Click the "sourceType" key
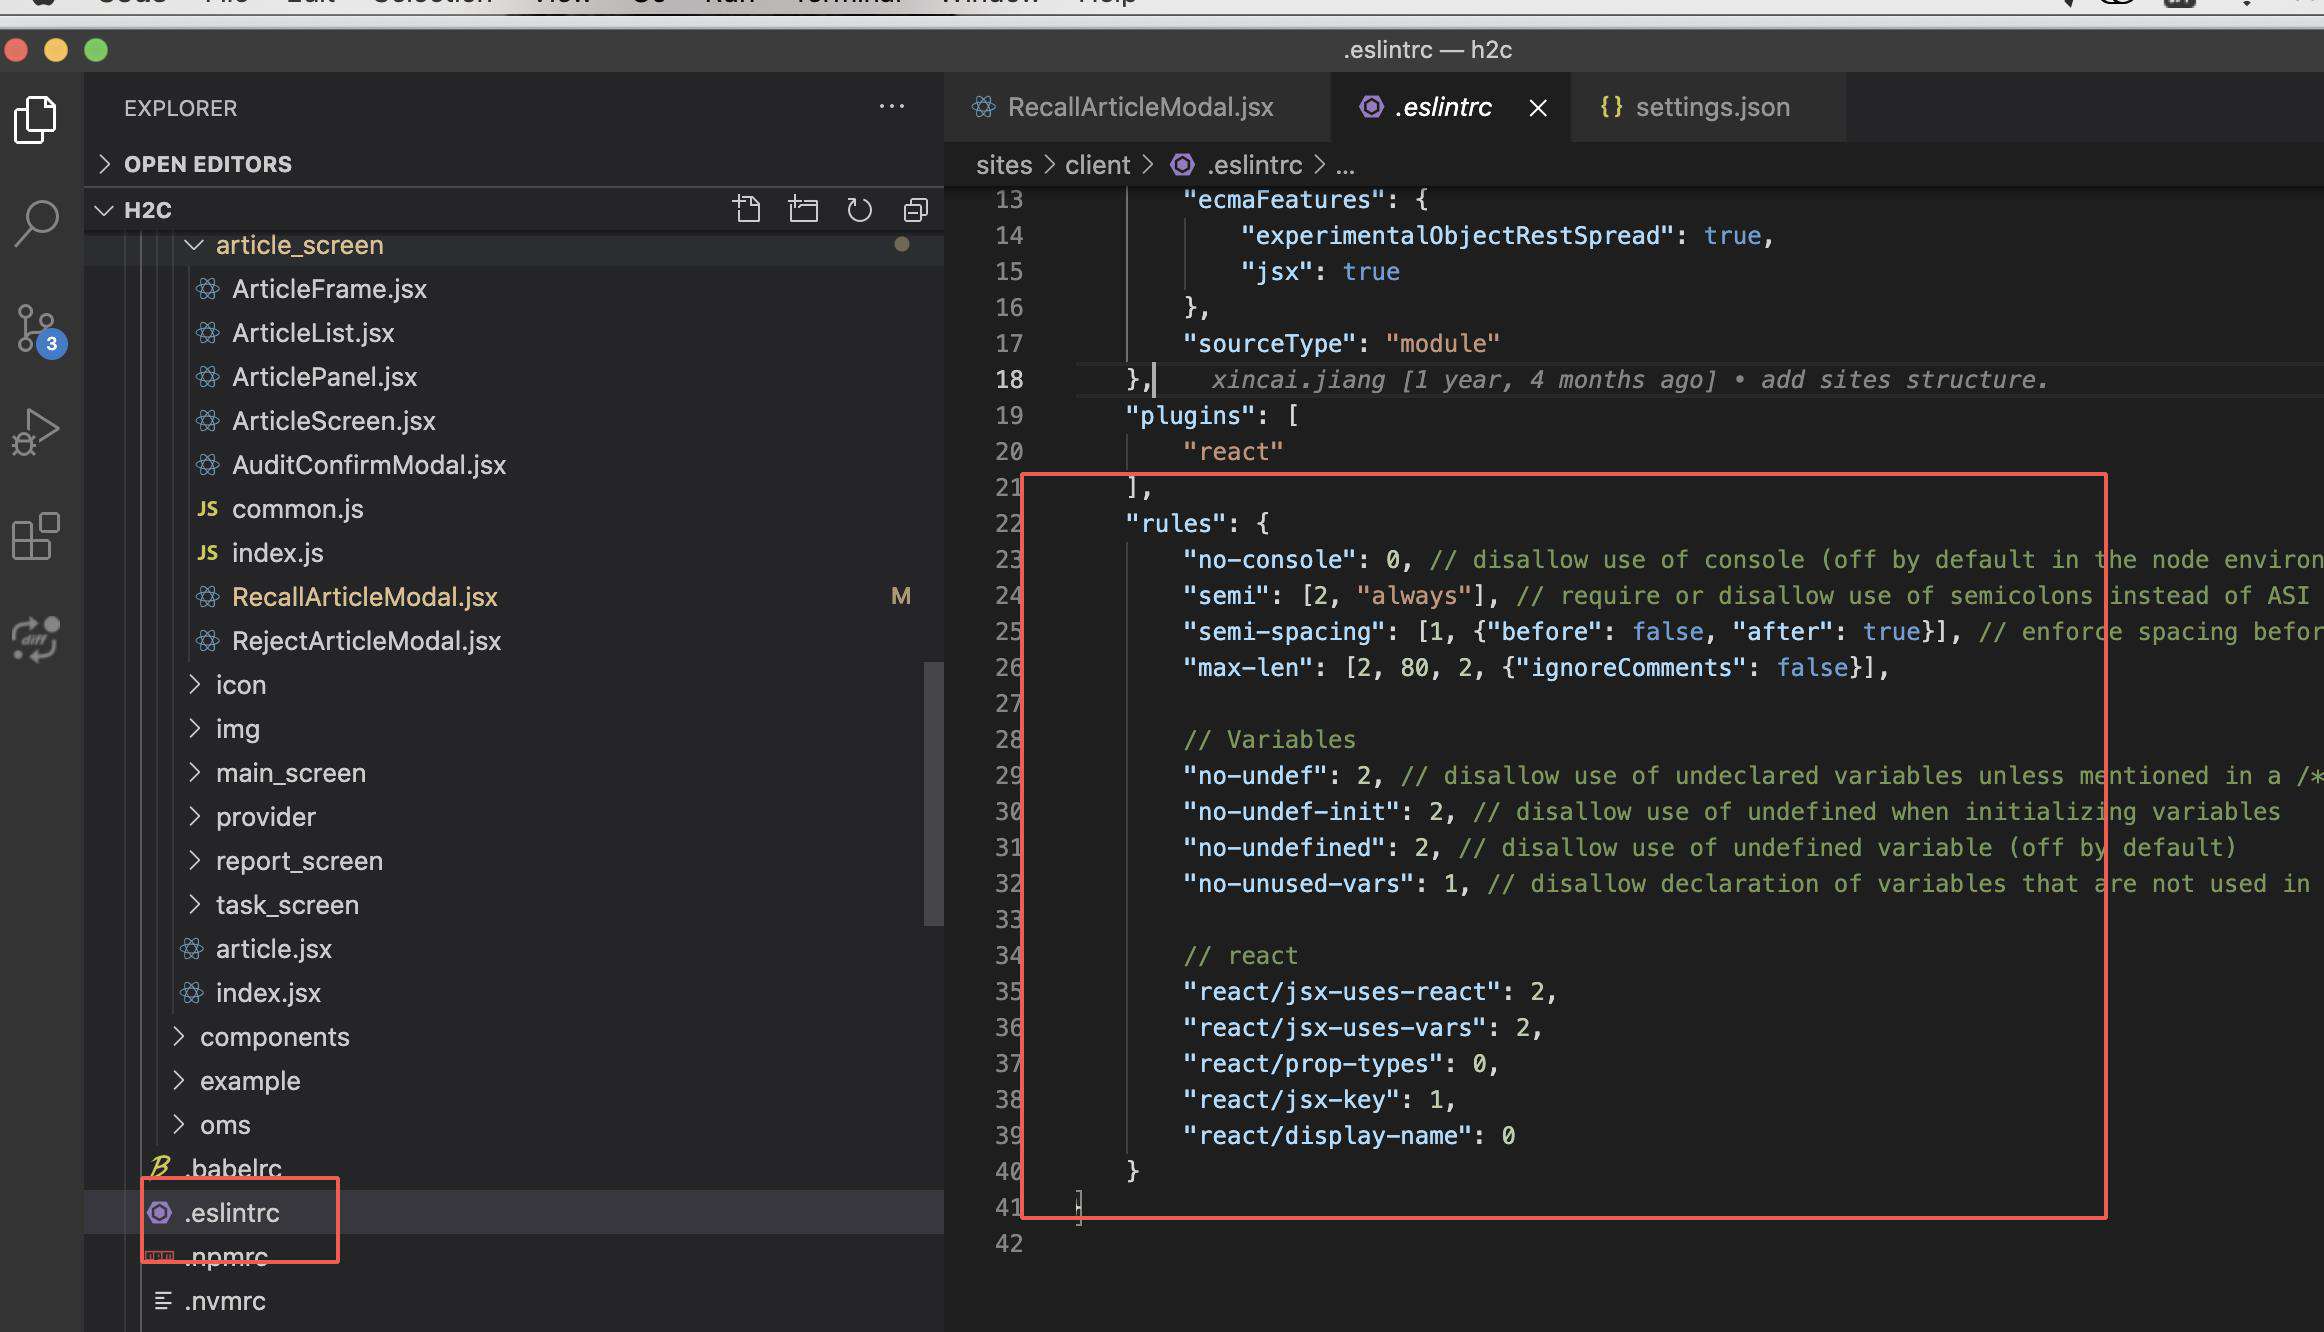Viewport: 2324px width, 1332px height. point(1269,343)
